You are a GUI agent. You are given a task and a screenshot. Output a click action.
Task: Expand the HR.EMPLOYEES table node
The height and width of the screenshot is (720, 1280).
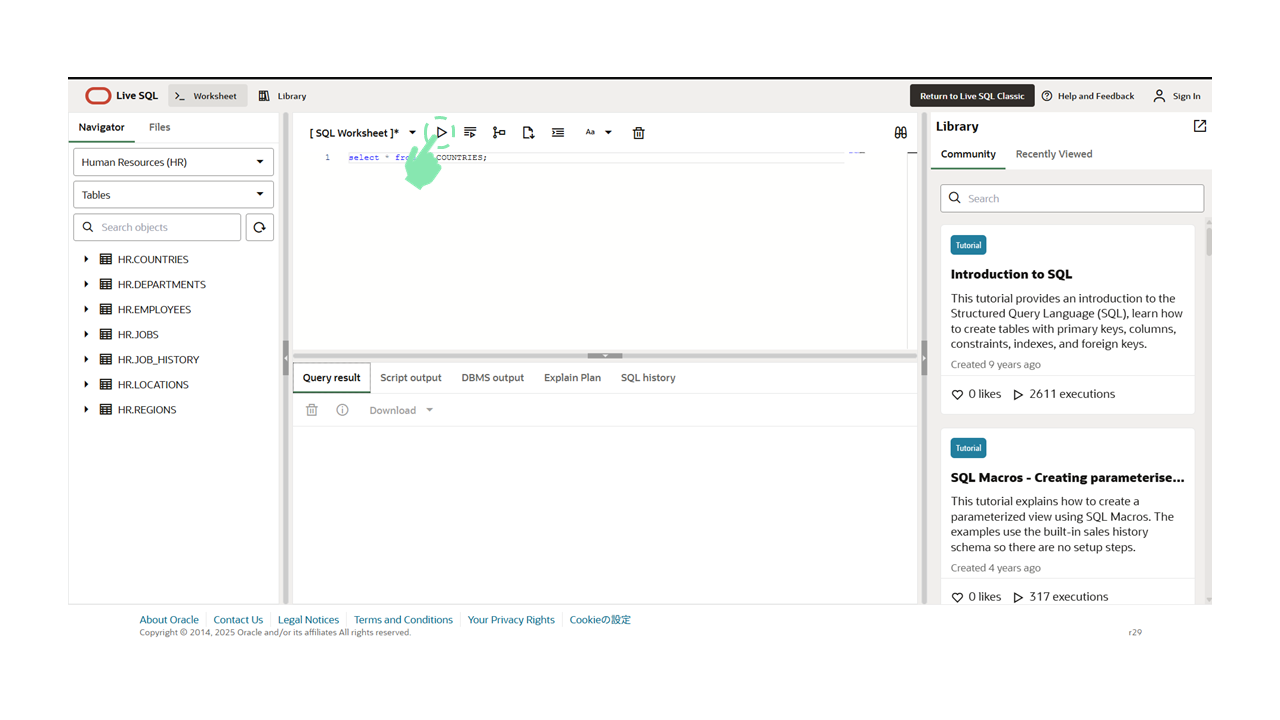point(86,309)
